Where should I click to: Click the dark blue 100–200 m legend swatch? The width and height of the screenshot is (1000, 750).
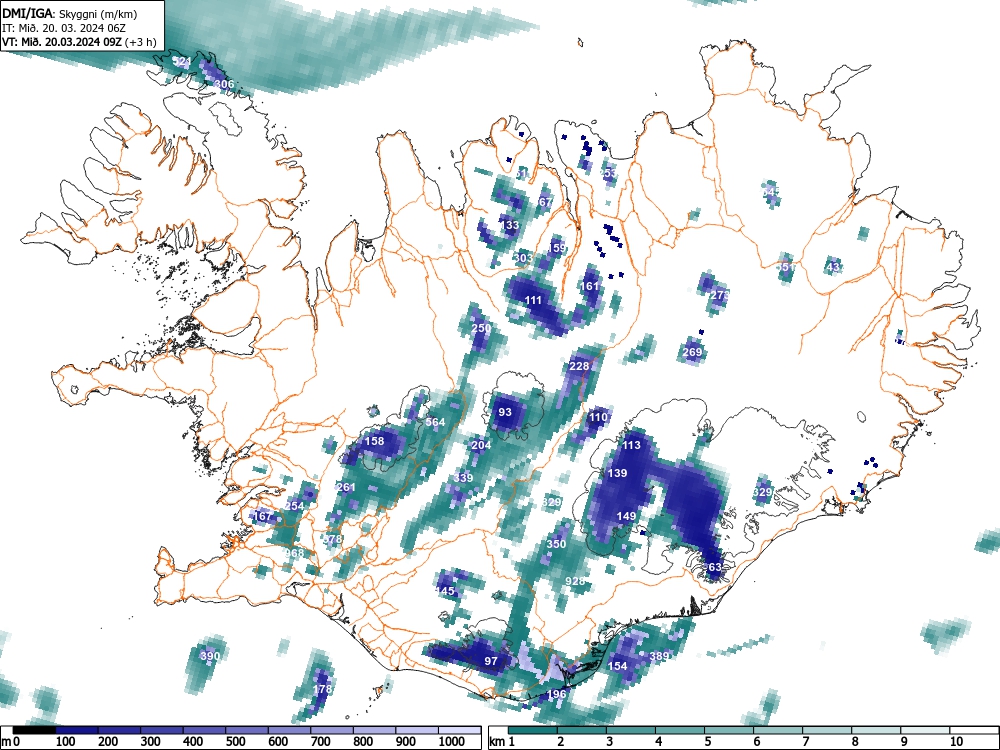pos(77,730)
